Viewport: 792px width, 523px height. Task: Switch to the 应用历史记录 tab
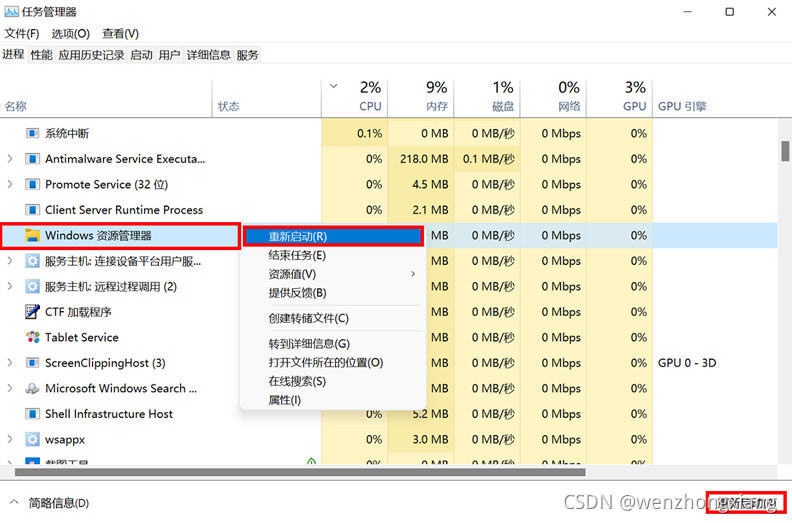coord(91,55)
